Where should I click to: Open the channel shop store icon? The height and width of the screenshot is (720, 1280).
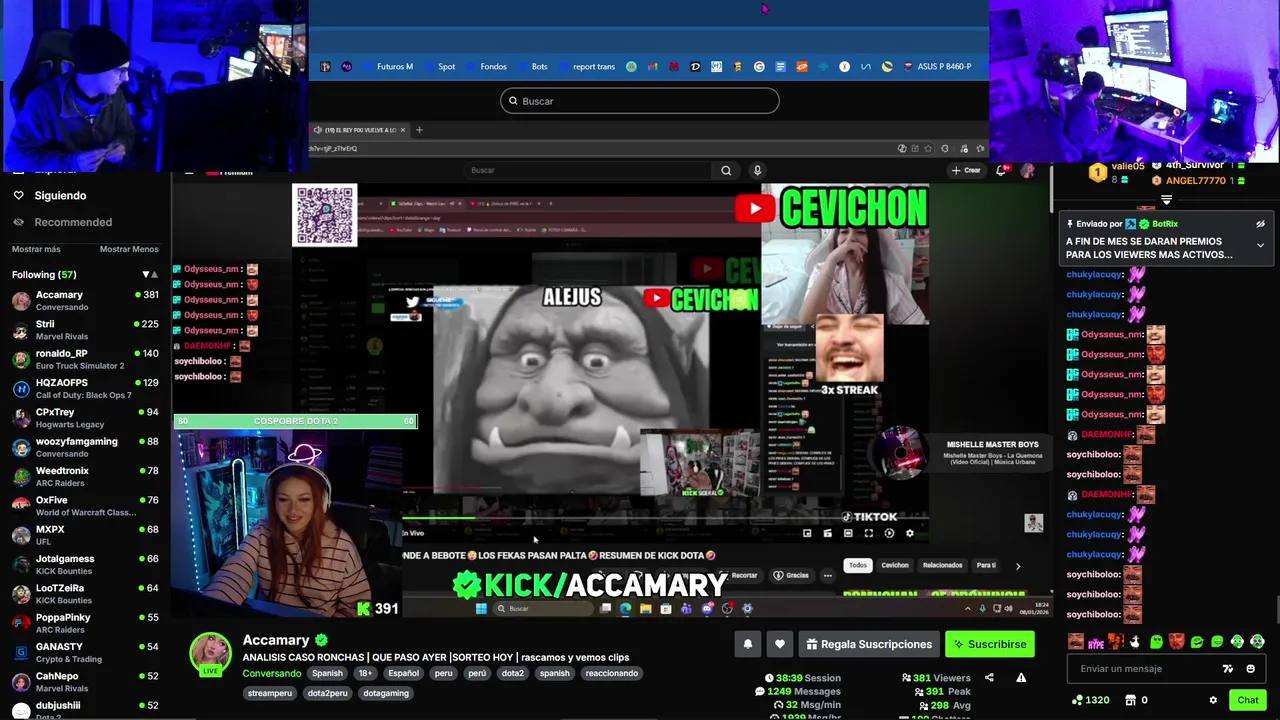(1130, 700)
